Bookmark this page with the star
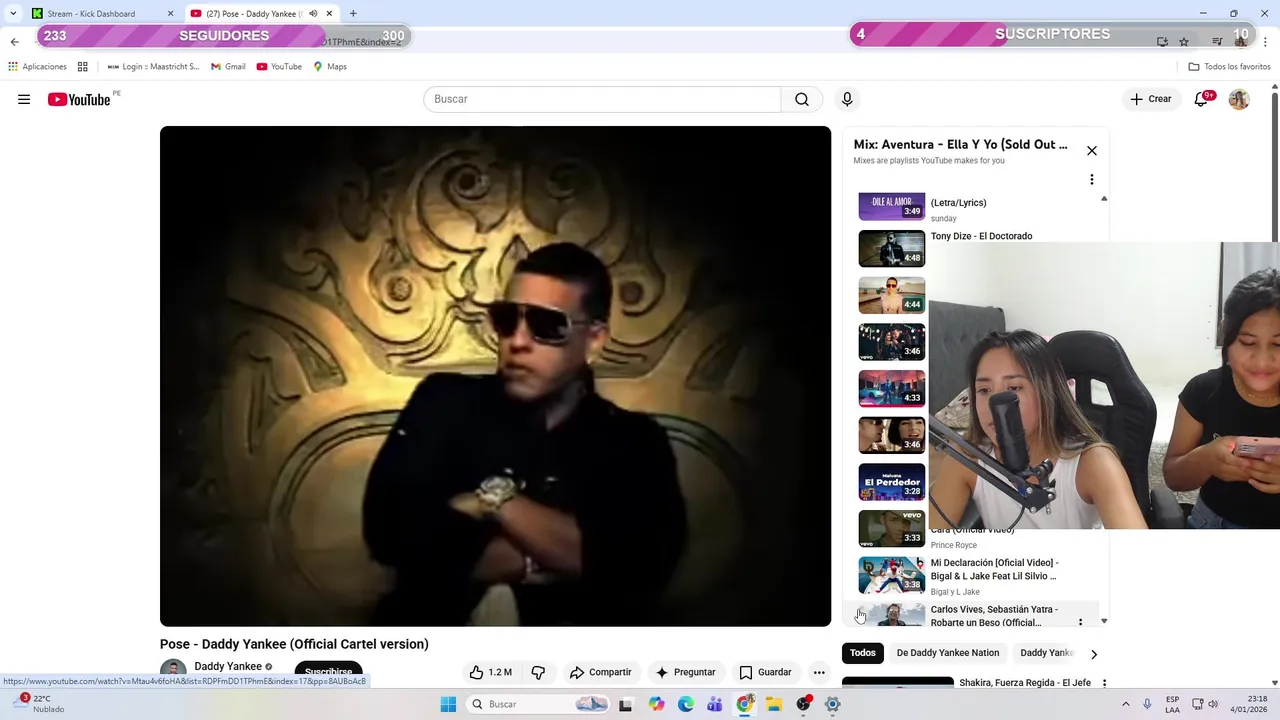 tap(1184, 42)
